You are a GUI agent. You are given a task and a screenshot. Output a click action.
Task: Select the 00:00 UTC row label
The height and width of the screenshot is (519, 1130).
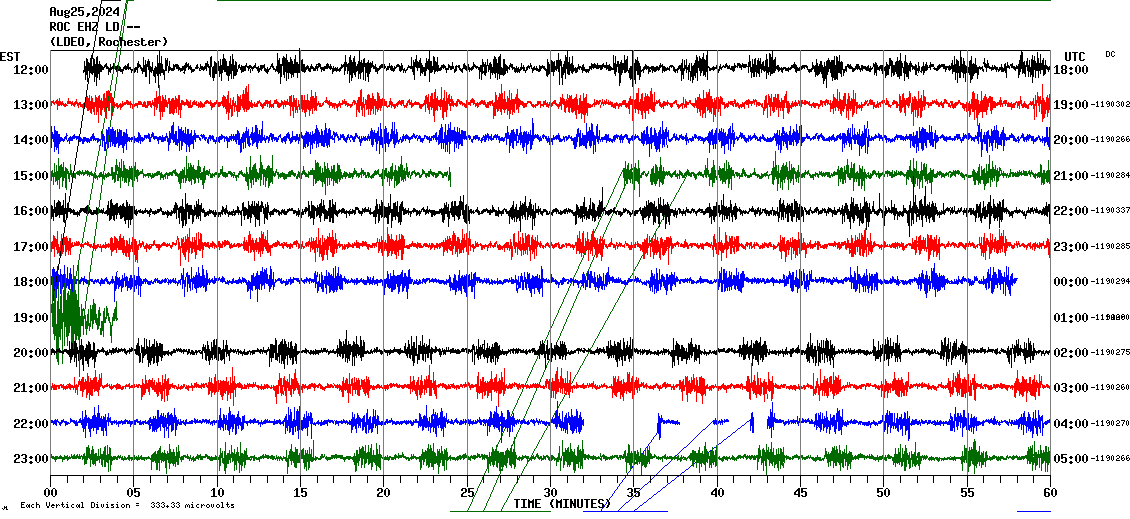1071,282
